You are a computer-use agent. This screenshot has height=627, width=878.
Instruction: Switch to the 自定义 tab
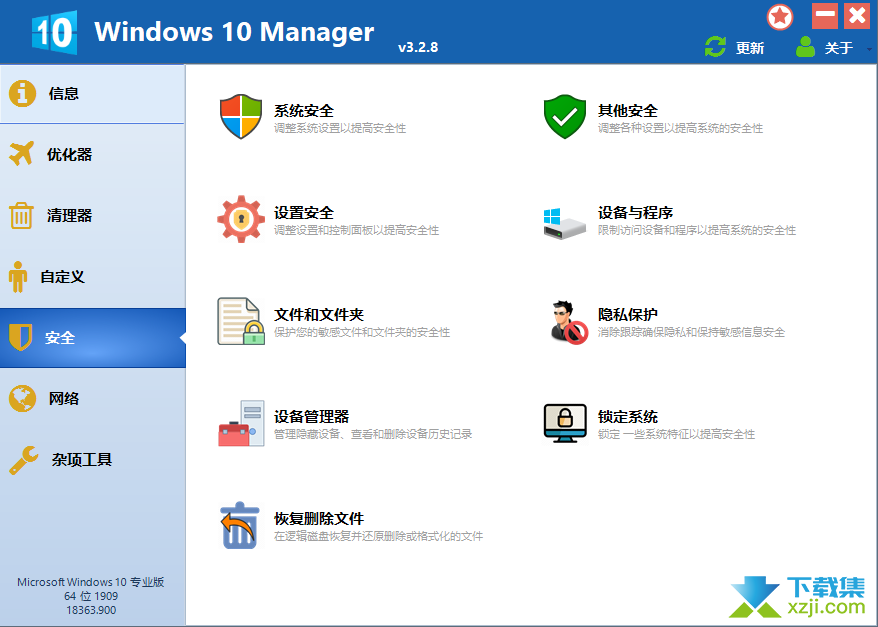coord(93,277)
